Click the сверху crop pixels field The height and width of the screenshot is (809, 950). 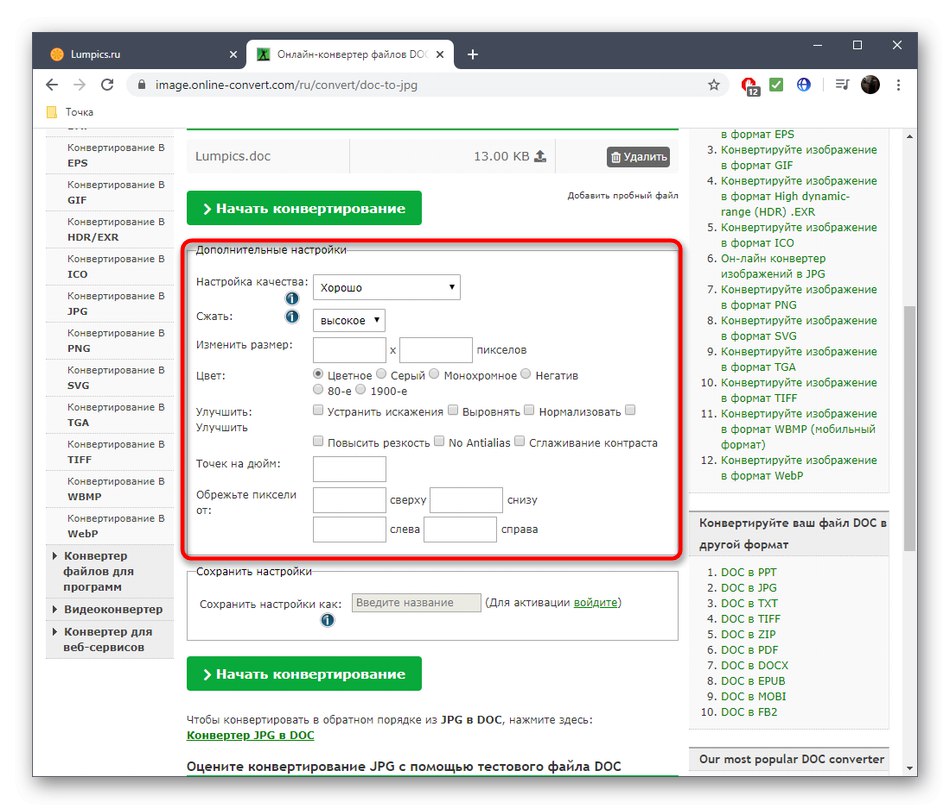click(x=350, y=500)
